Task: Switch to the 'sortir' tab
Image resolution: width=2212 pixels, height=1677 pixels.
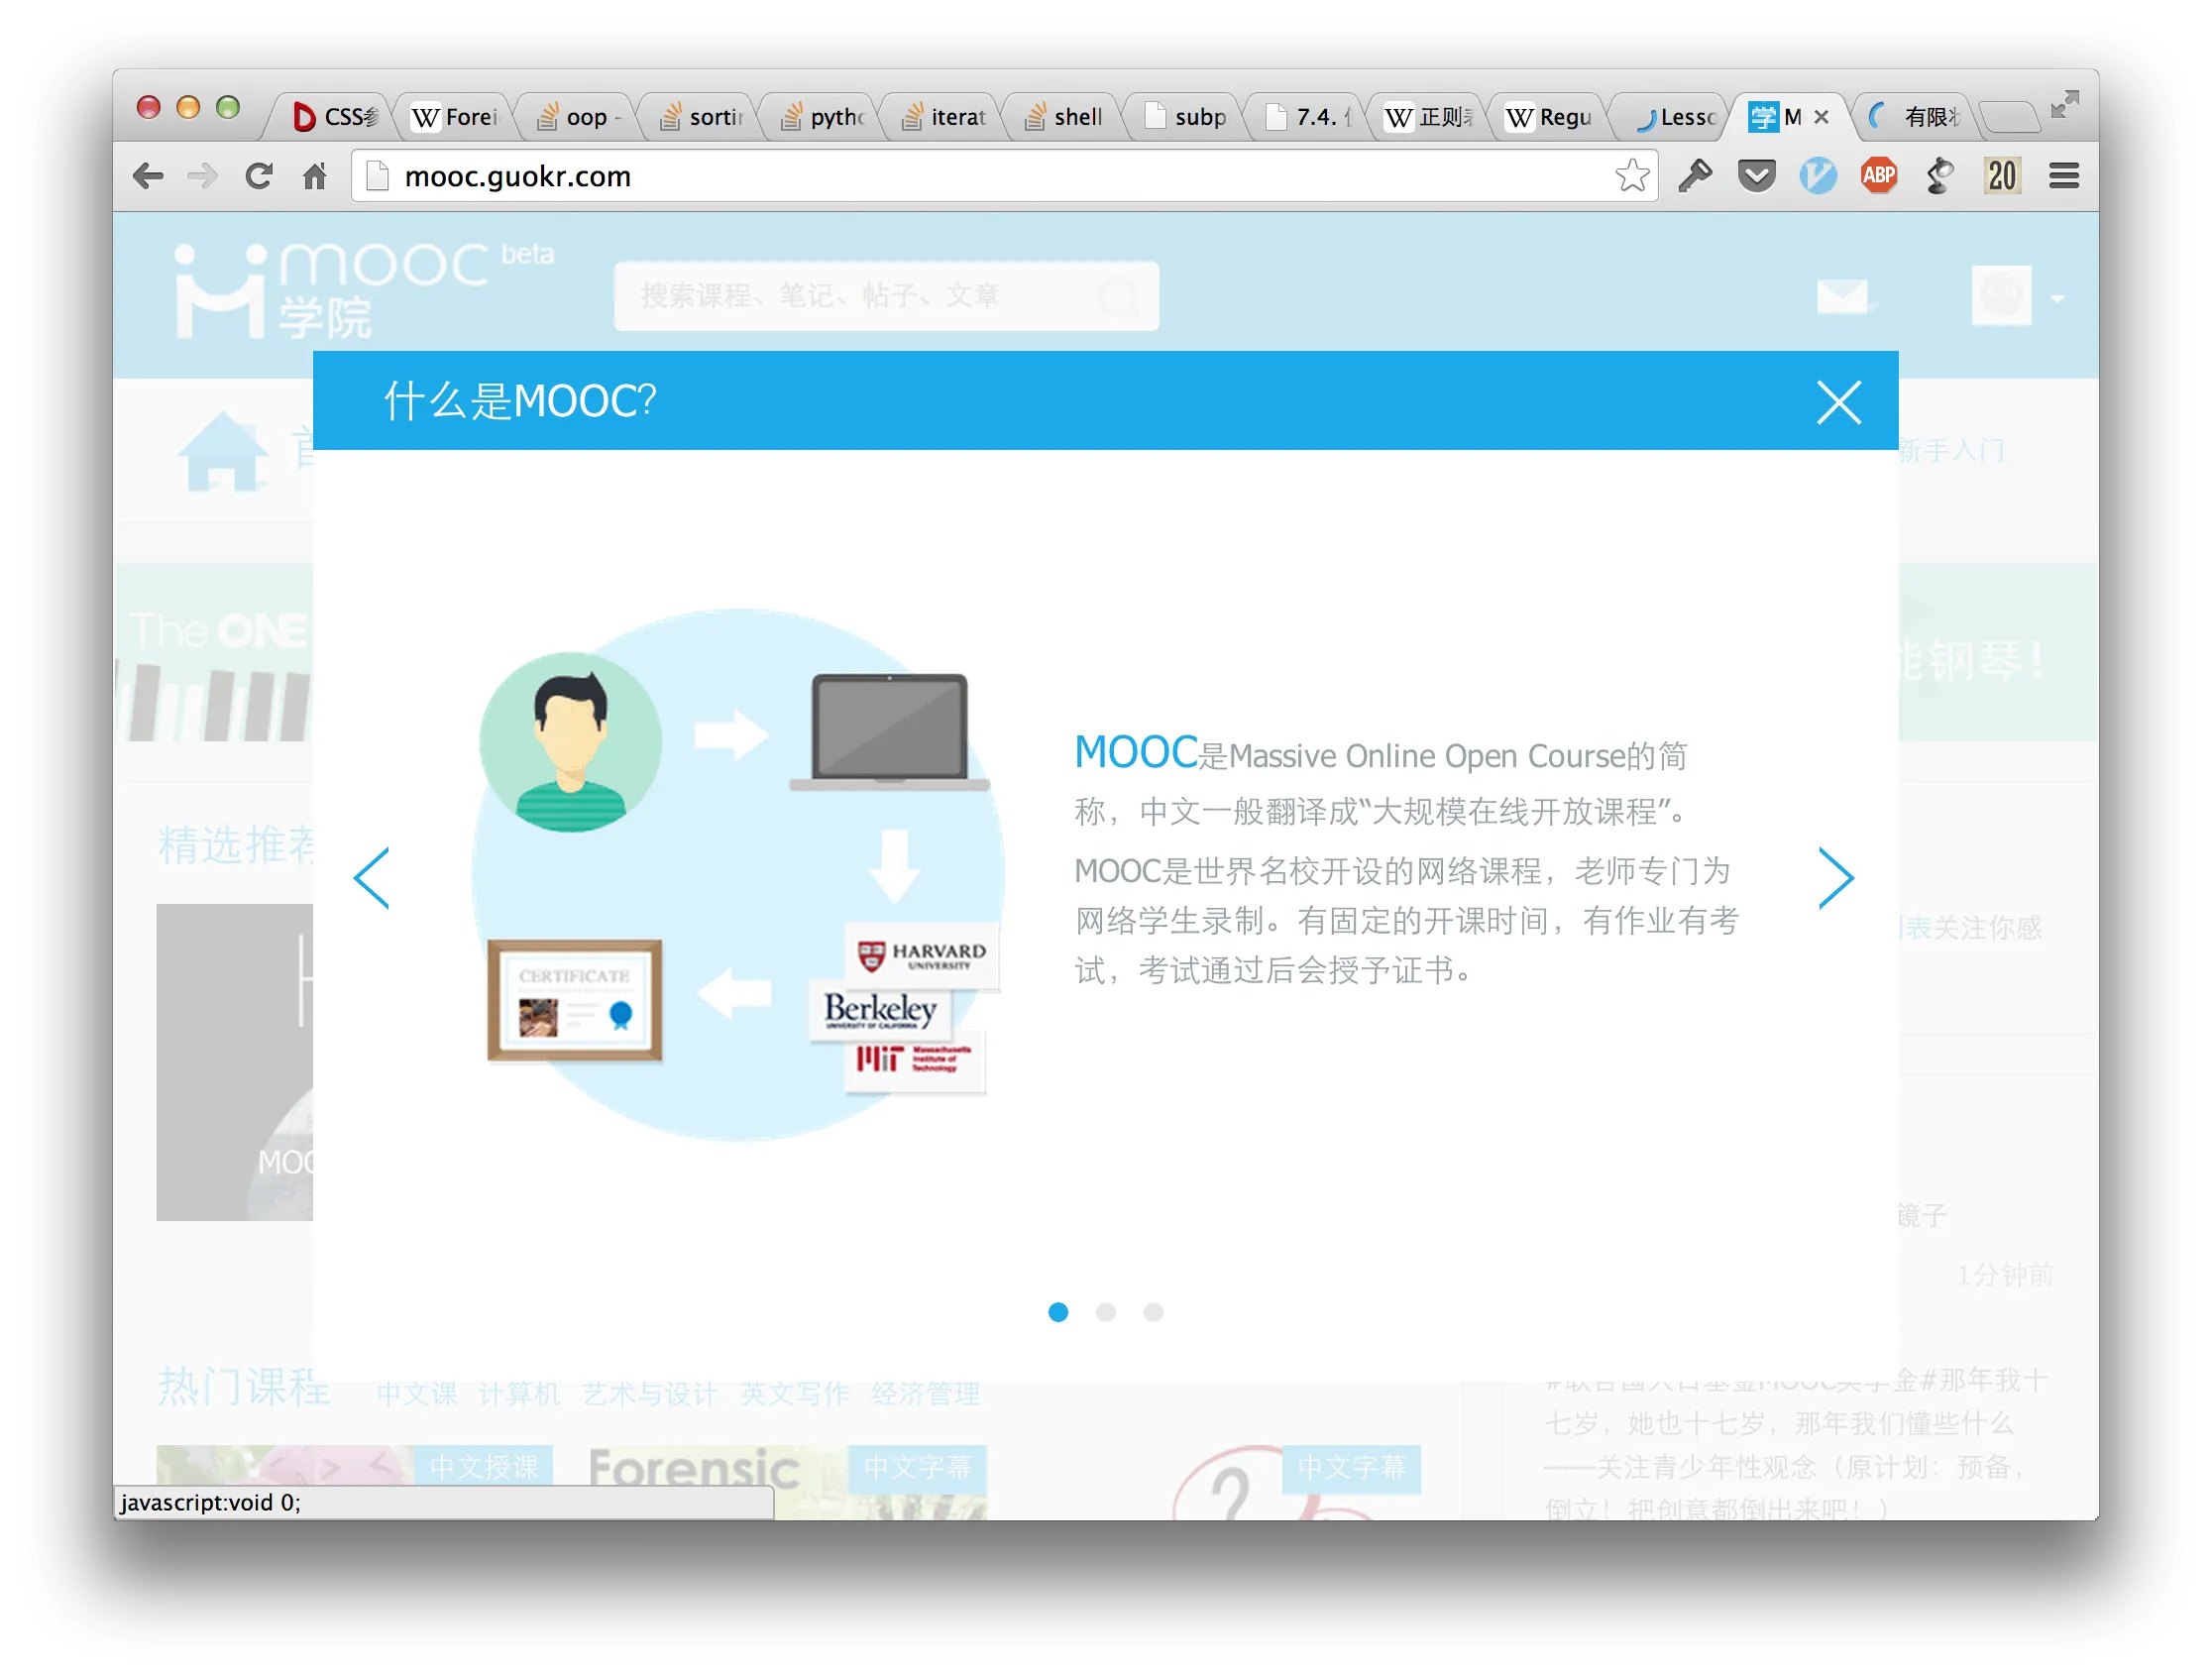Action: 700,117
